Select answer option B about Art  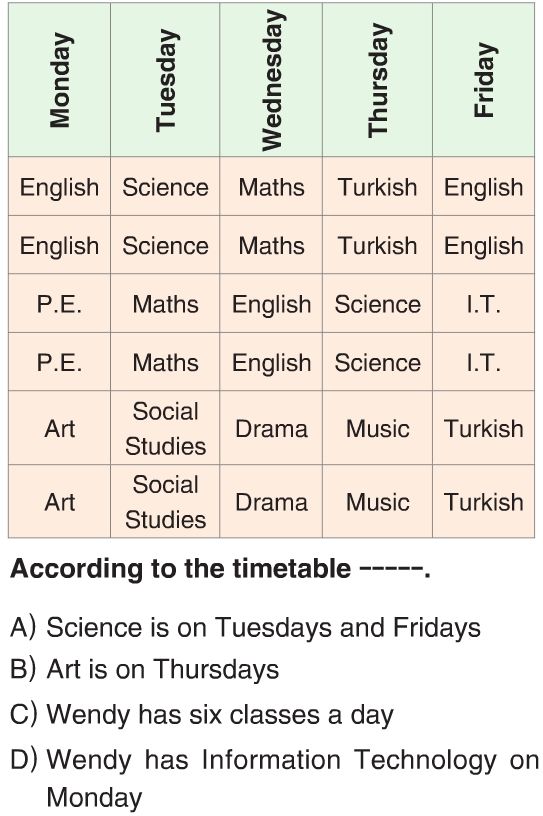tap(145, 670)
